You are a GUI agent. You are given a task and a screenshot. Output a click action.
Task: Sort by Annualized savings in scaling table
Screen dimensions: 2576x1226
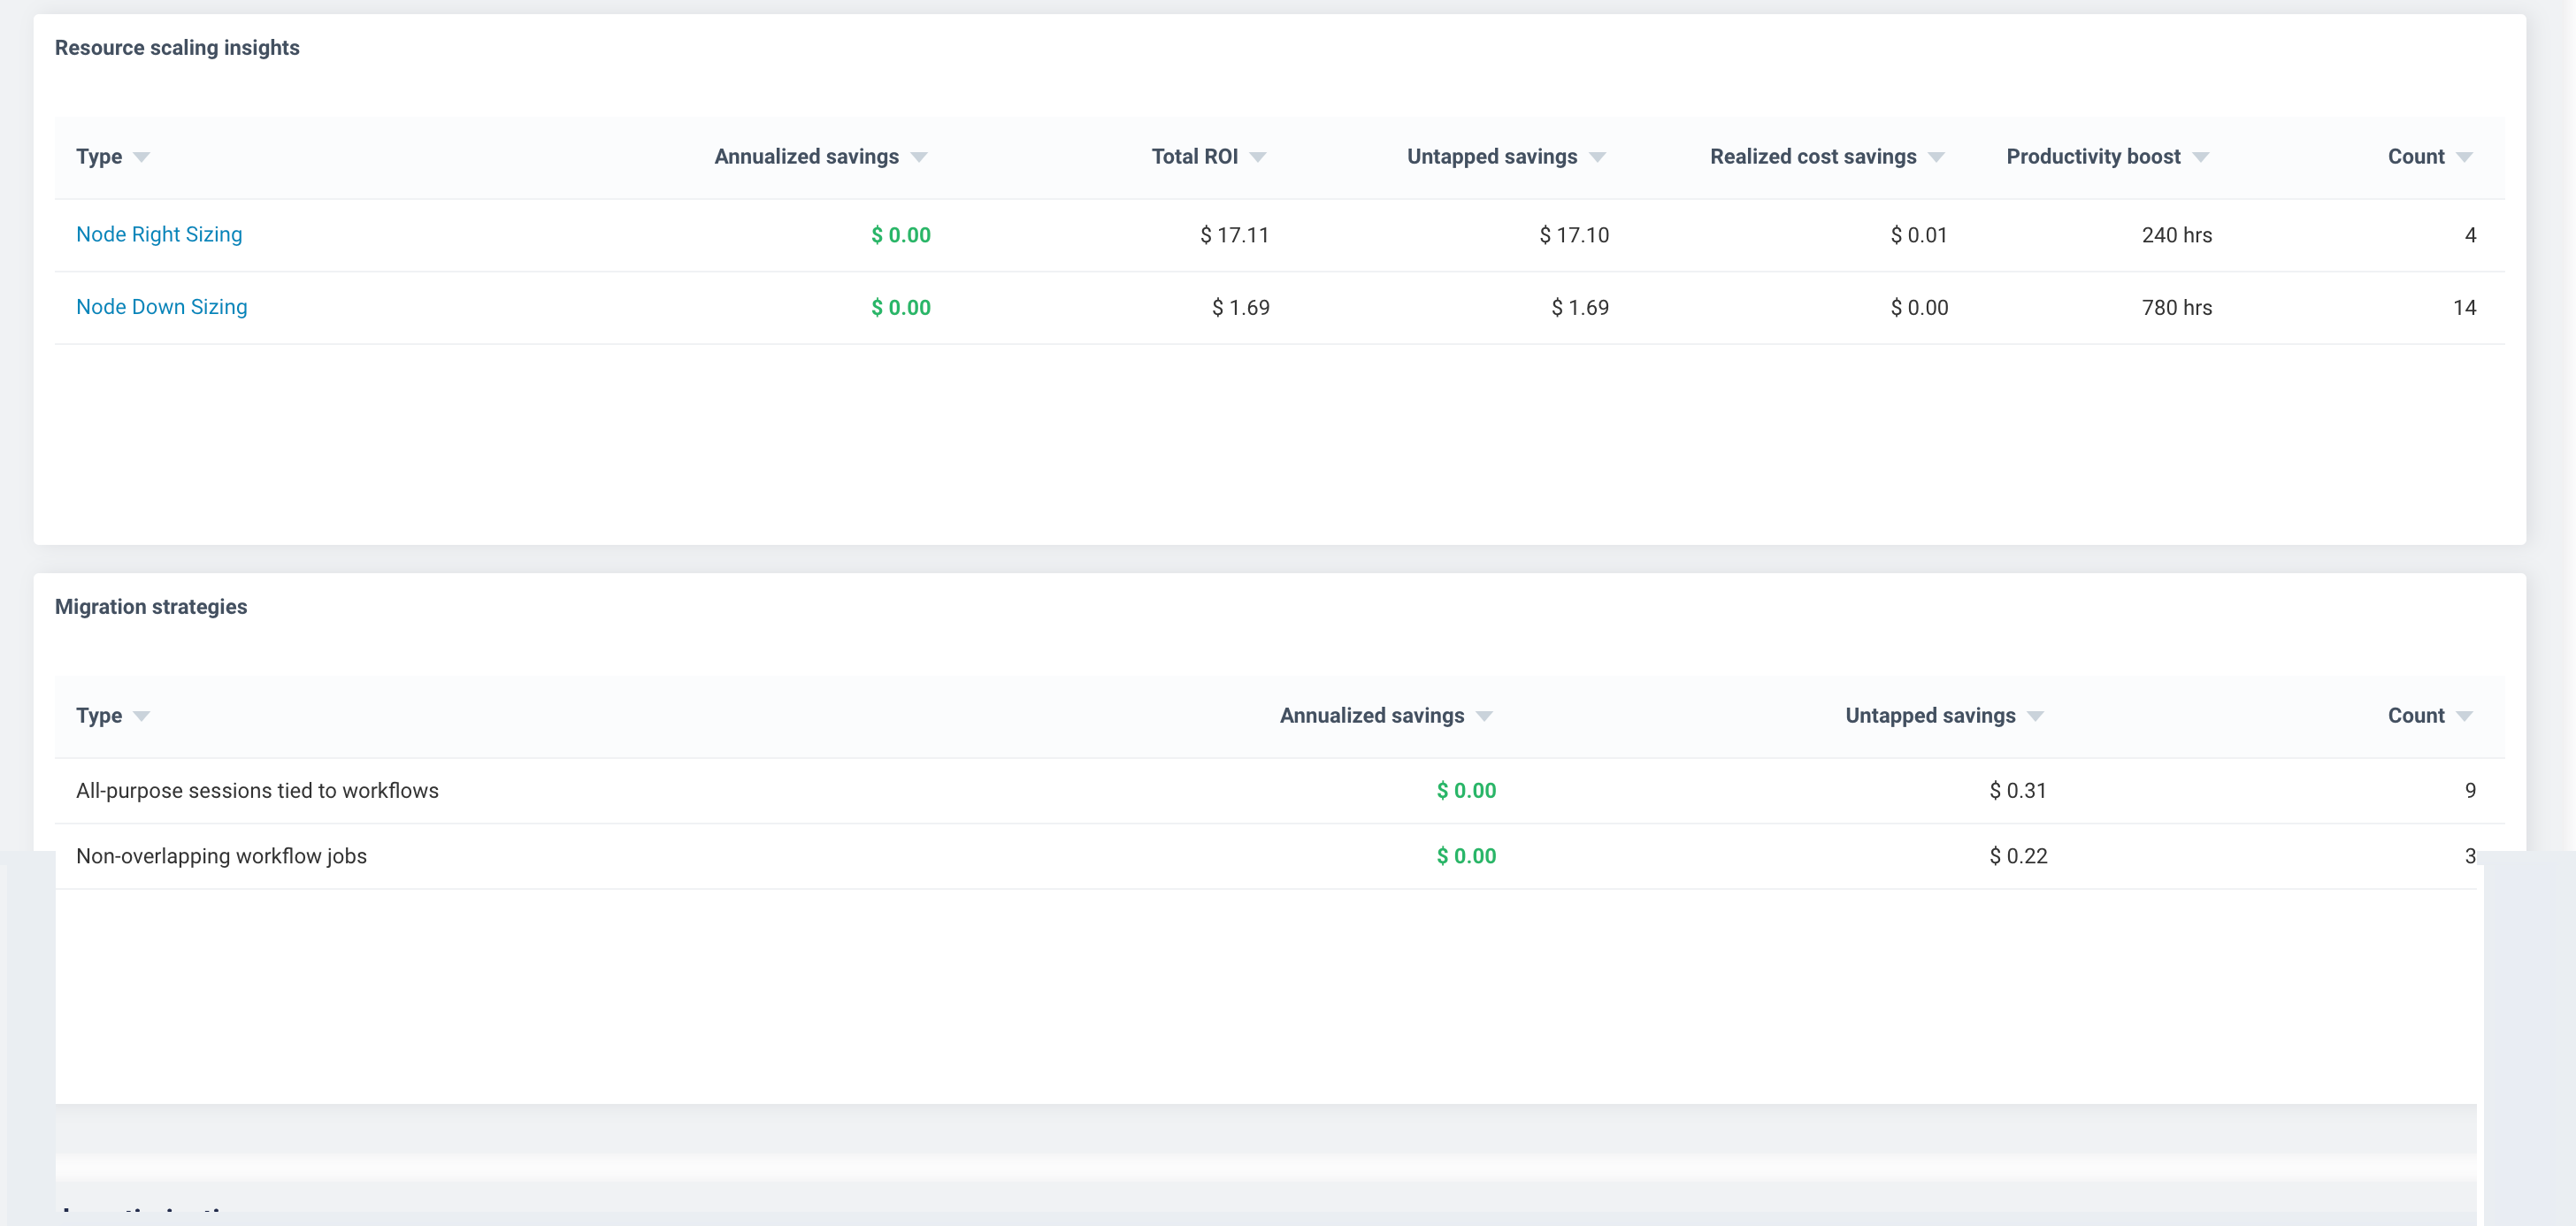919,157
